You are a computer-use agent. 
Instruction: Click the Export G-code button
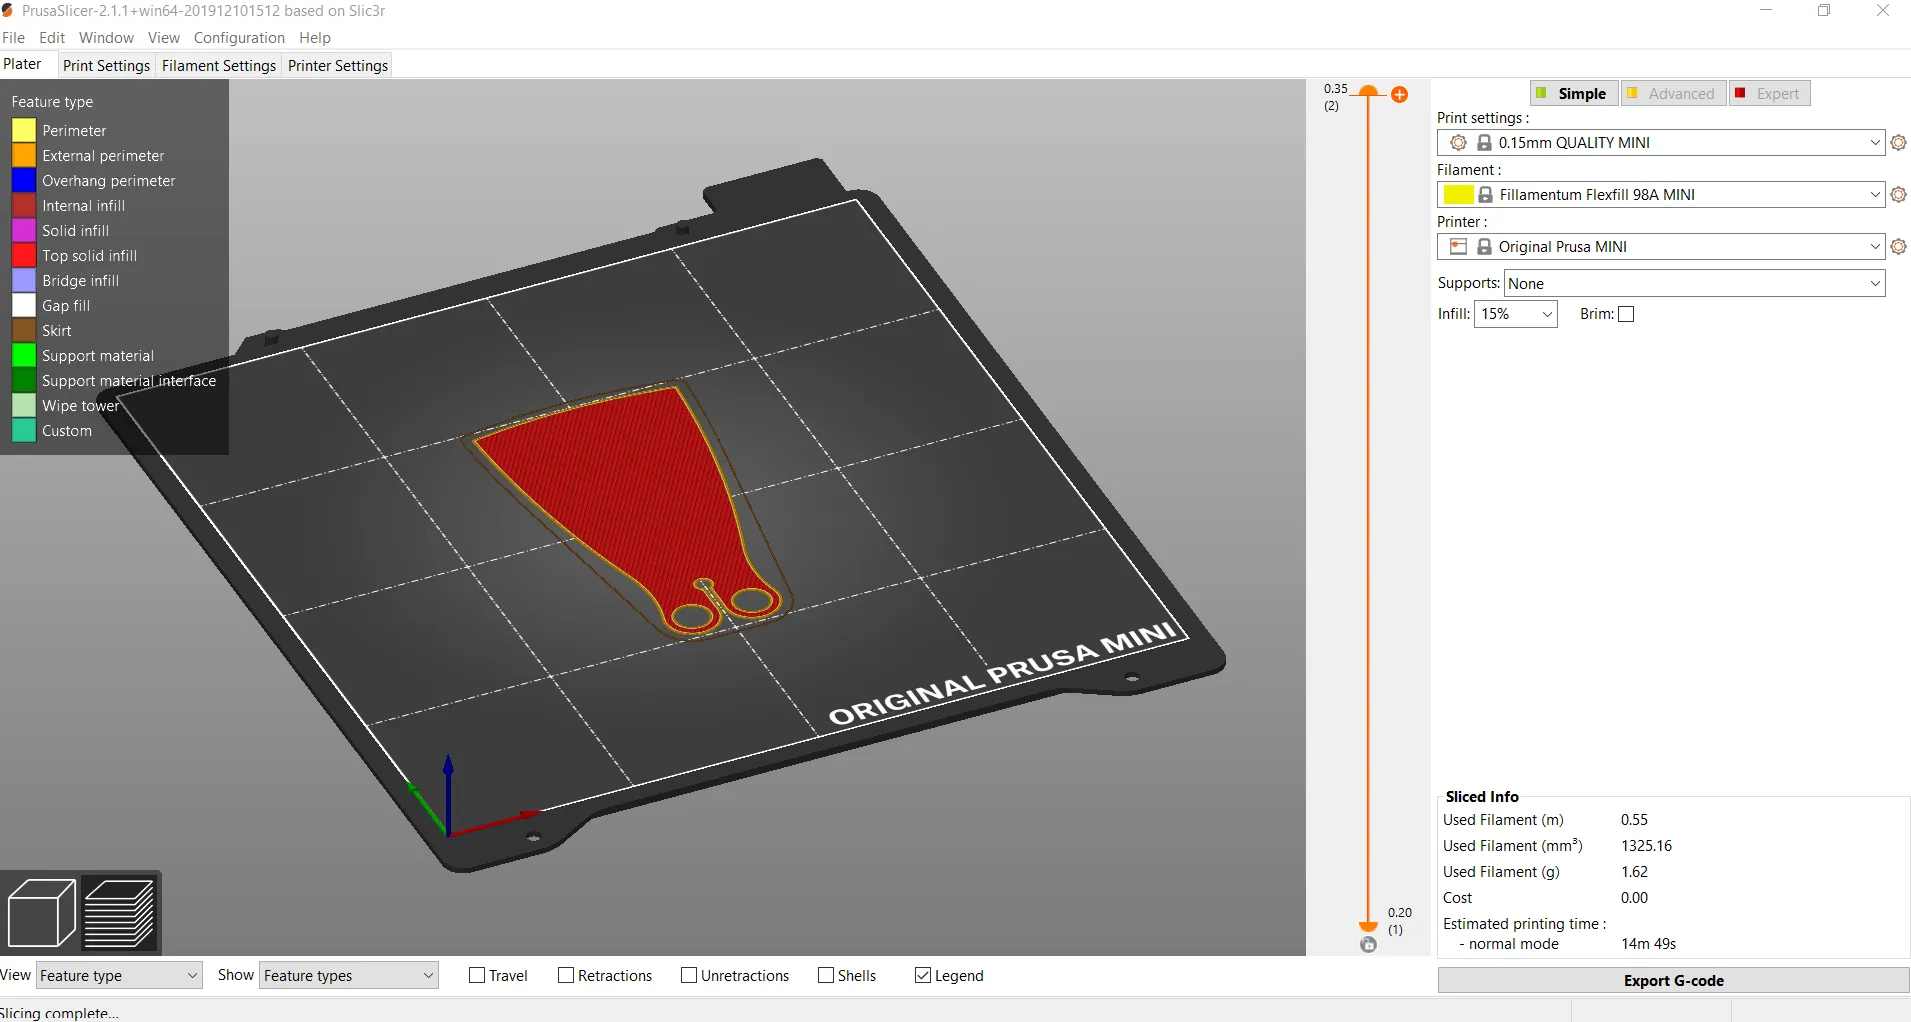coord(1673,981)
